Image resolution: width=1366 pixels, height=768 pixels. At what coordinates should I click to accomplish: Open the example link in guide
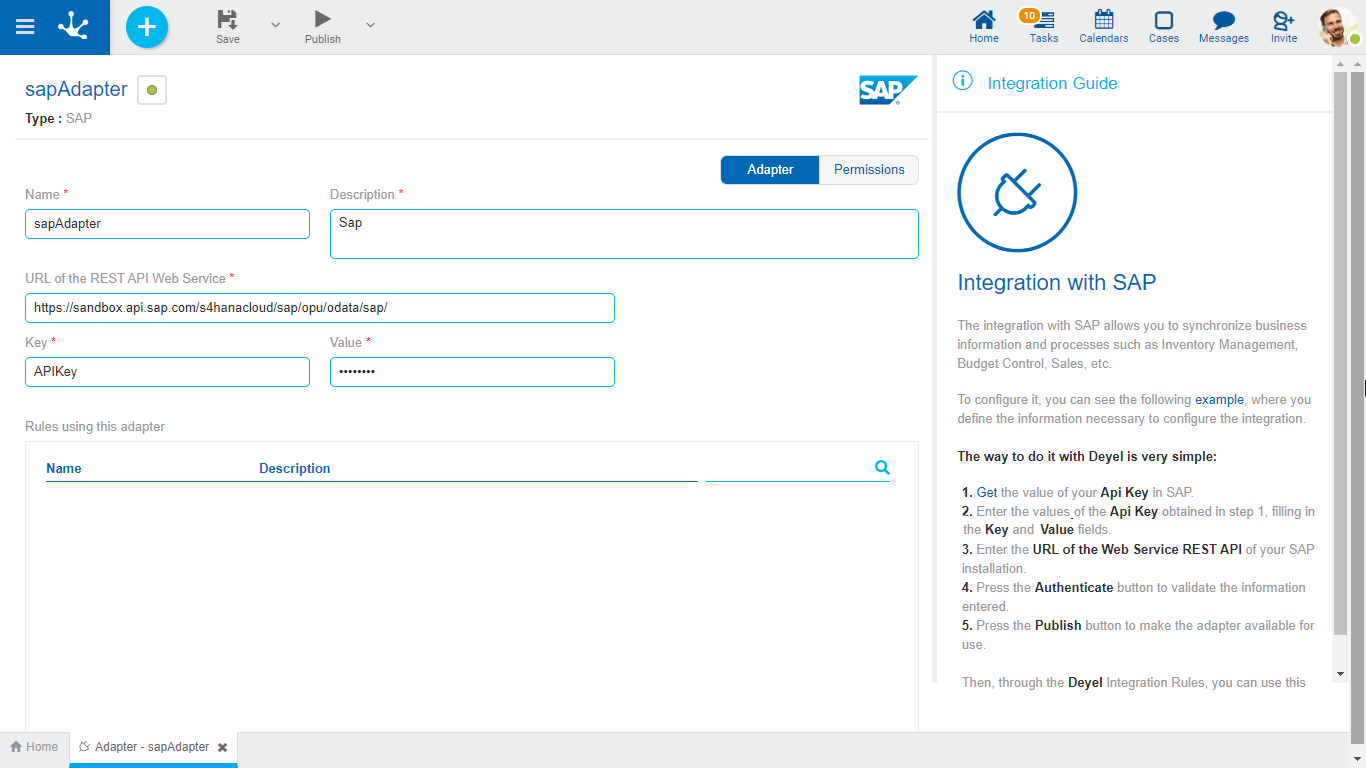tap(1219, 399)
